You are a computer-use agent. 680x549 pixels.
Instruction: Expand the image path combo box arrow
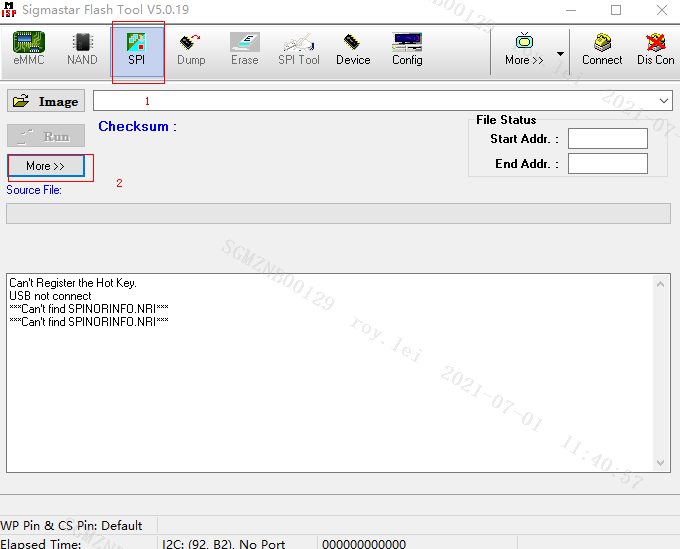[664, 101]
